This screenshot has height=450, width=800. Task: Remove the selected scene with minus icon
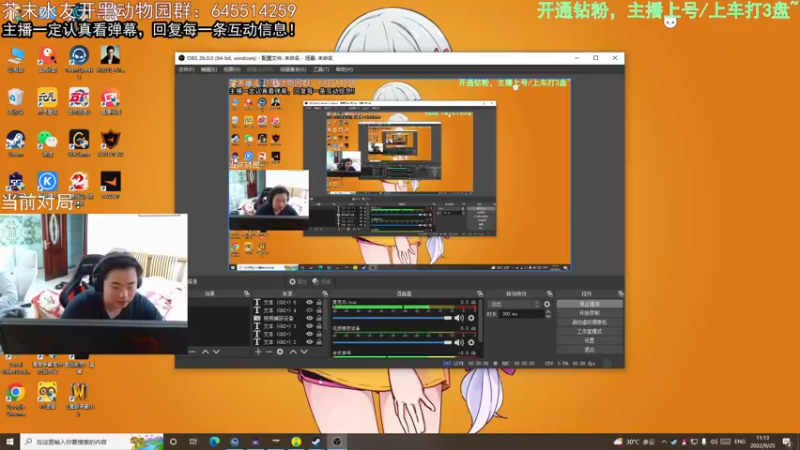192,352
